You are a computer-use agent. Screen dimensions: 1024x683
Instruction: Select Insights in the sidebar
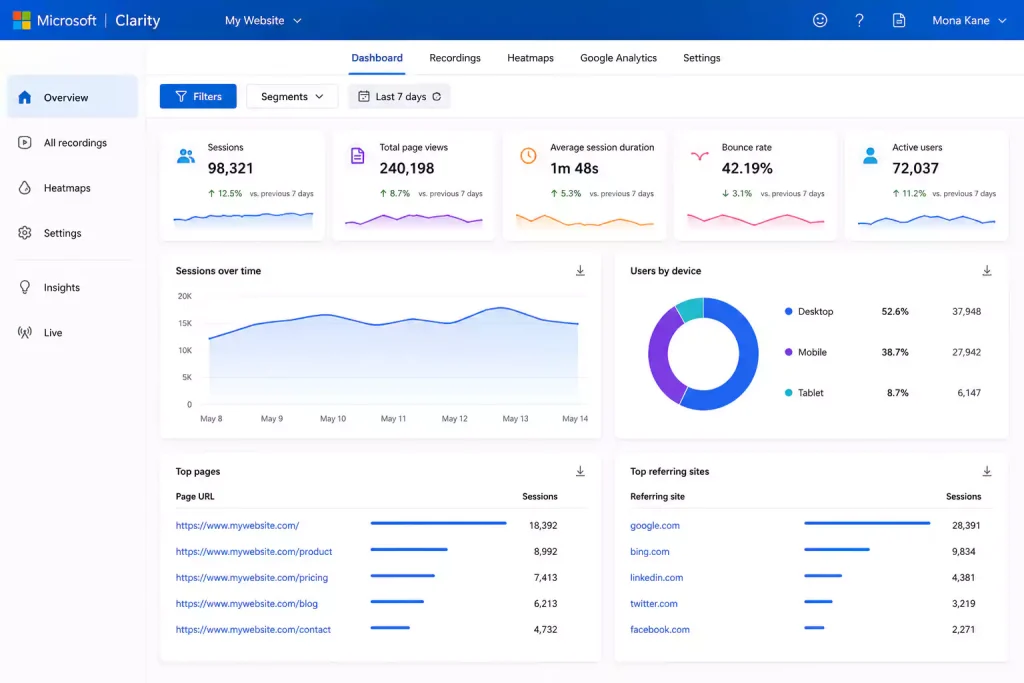72,287
